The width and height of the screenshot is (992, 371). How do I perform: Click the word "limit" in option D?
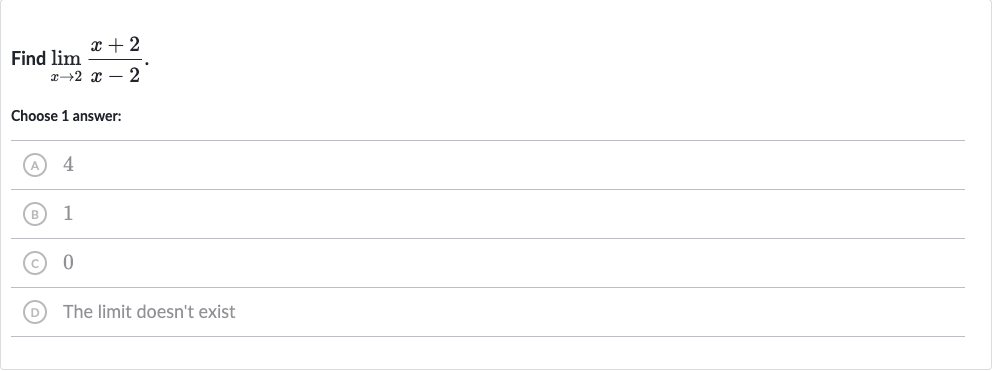(115, 311)
